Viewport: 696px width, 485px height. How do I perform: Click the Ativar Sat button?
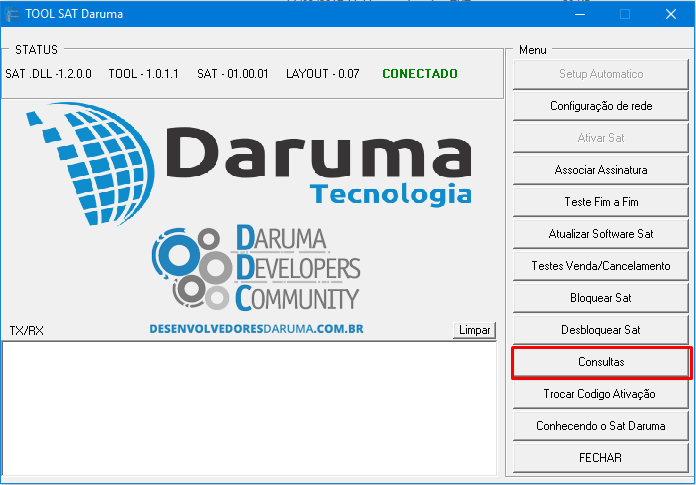601,138
